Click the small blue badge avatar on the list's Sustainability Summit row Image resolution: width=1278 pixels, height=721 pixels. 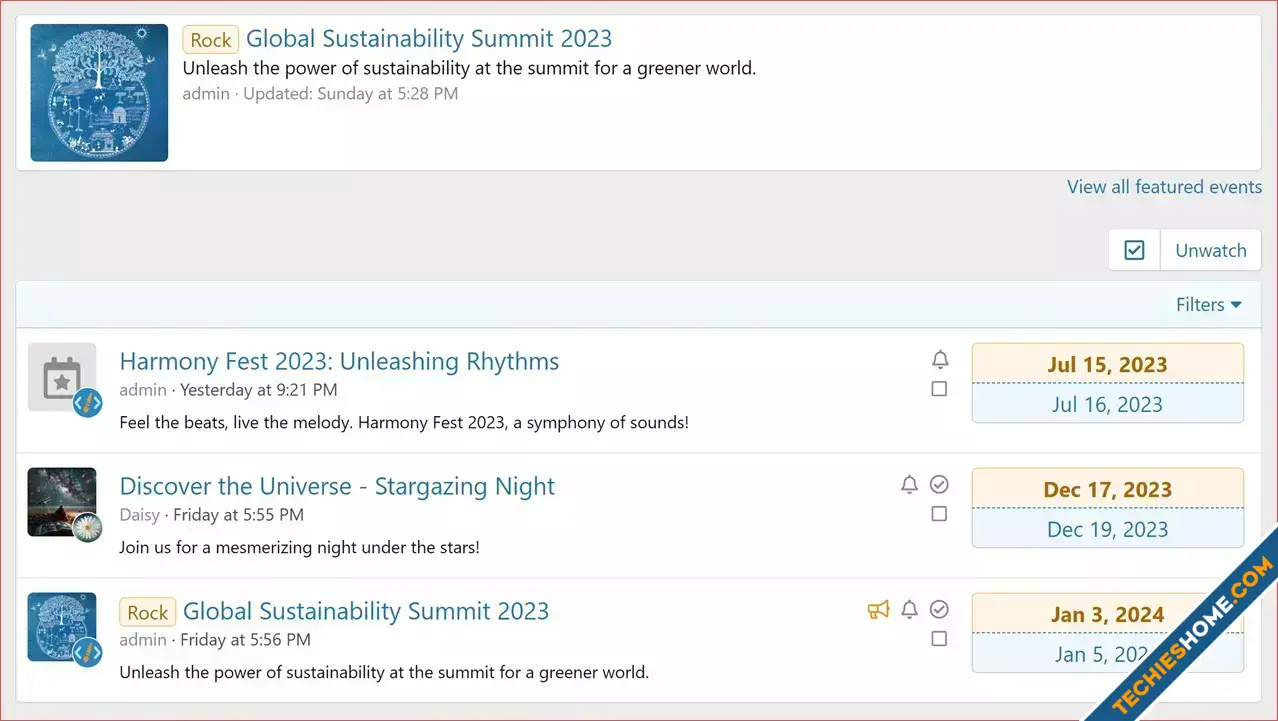point(88,653)
